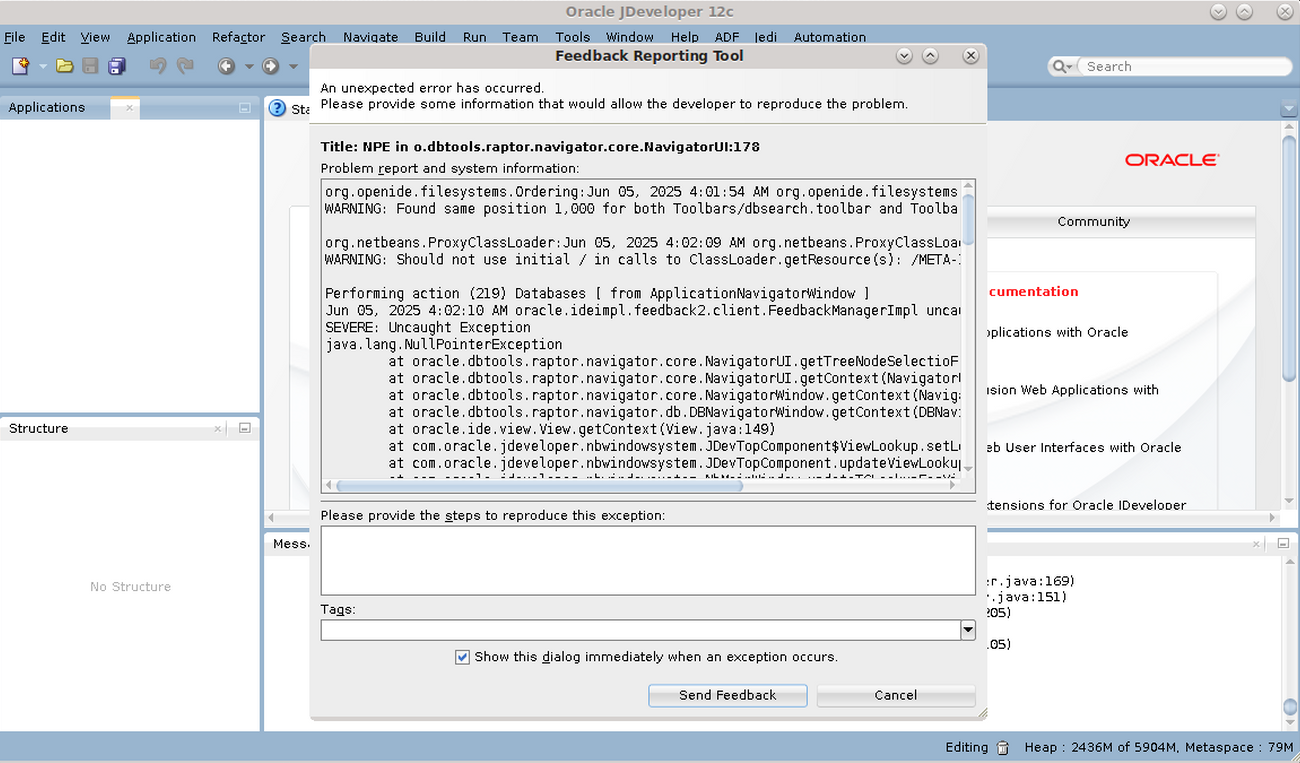Open the editor tab list dropdown arrow
Screen dimensions: 1300x763
[x=1288, y=108]
